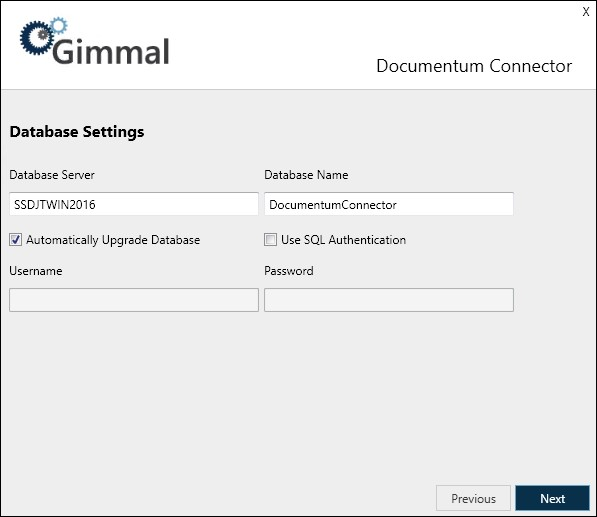The image size is (597, 517).
Task: Click the small light-blue gear icon
Action: [59, 26]
